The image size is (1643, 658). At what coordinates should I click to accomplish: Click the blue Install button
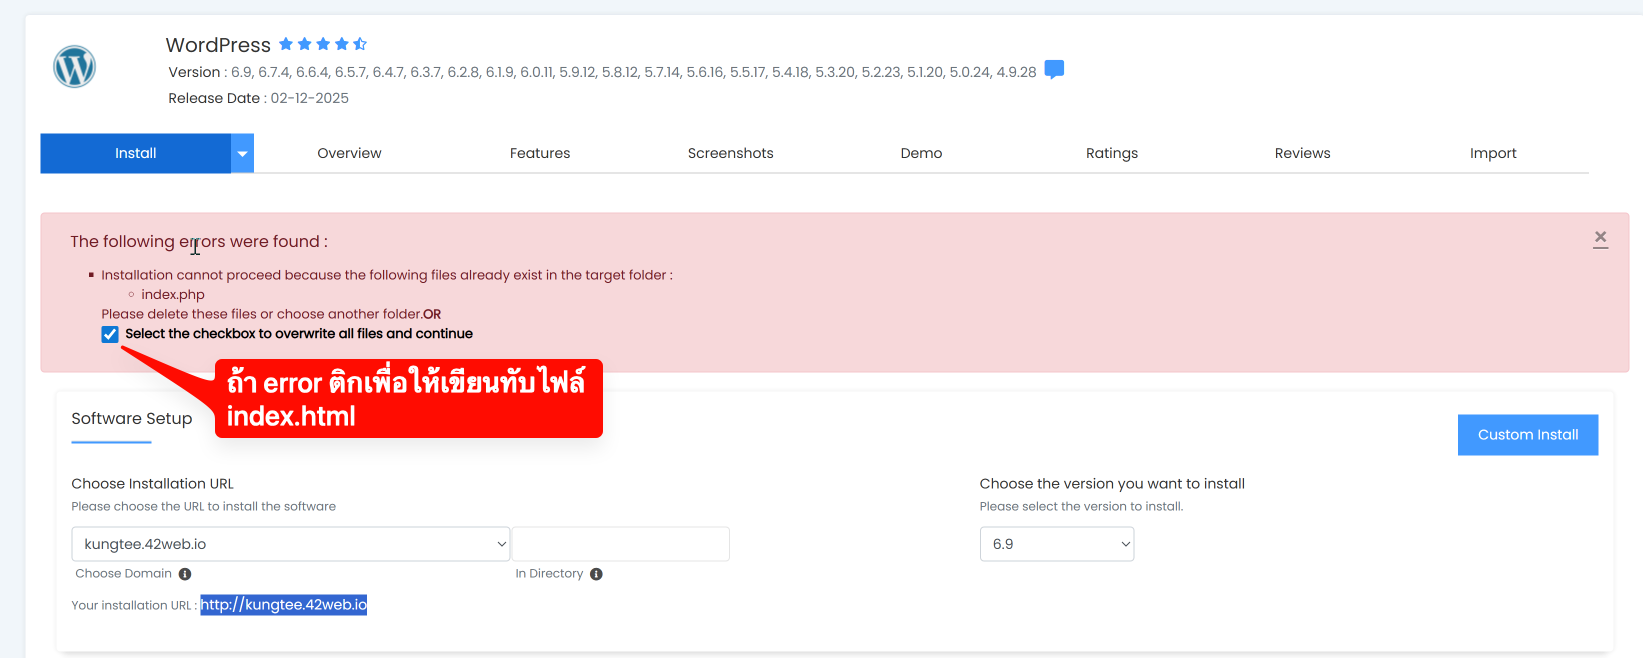(135, 153)
